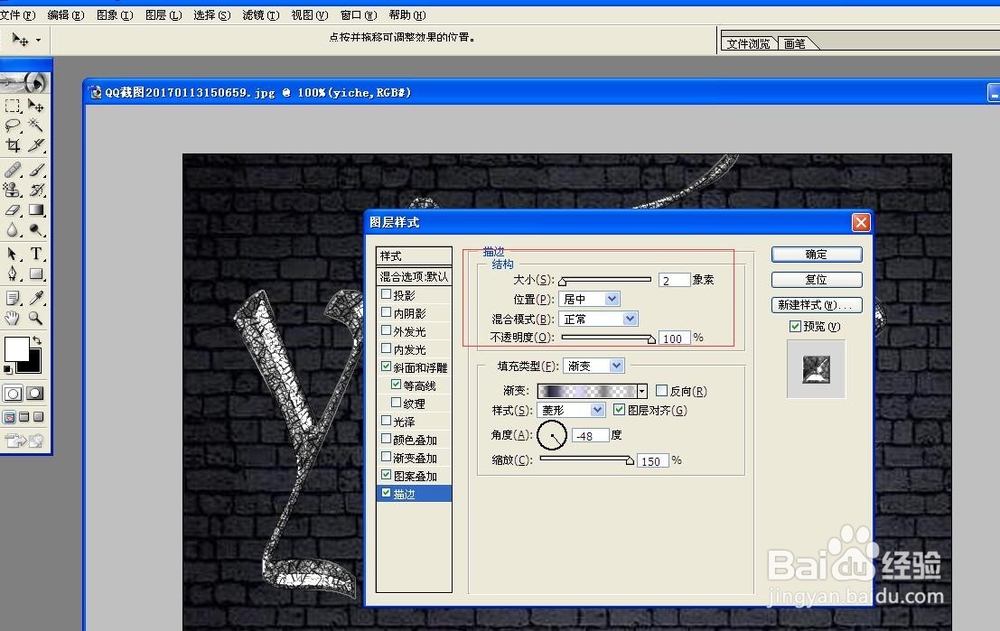
Task: Select the Move tool in the toolbox
Action: click(36, 106)
